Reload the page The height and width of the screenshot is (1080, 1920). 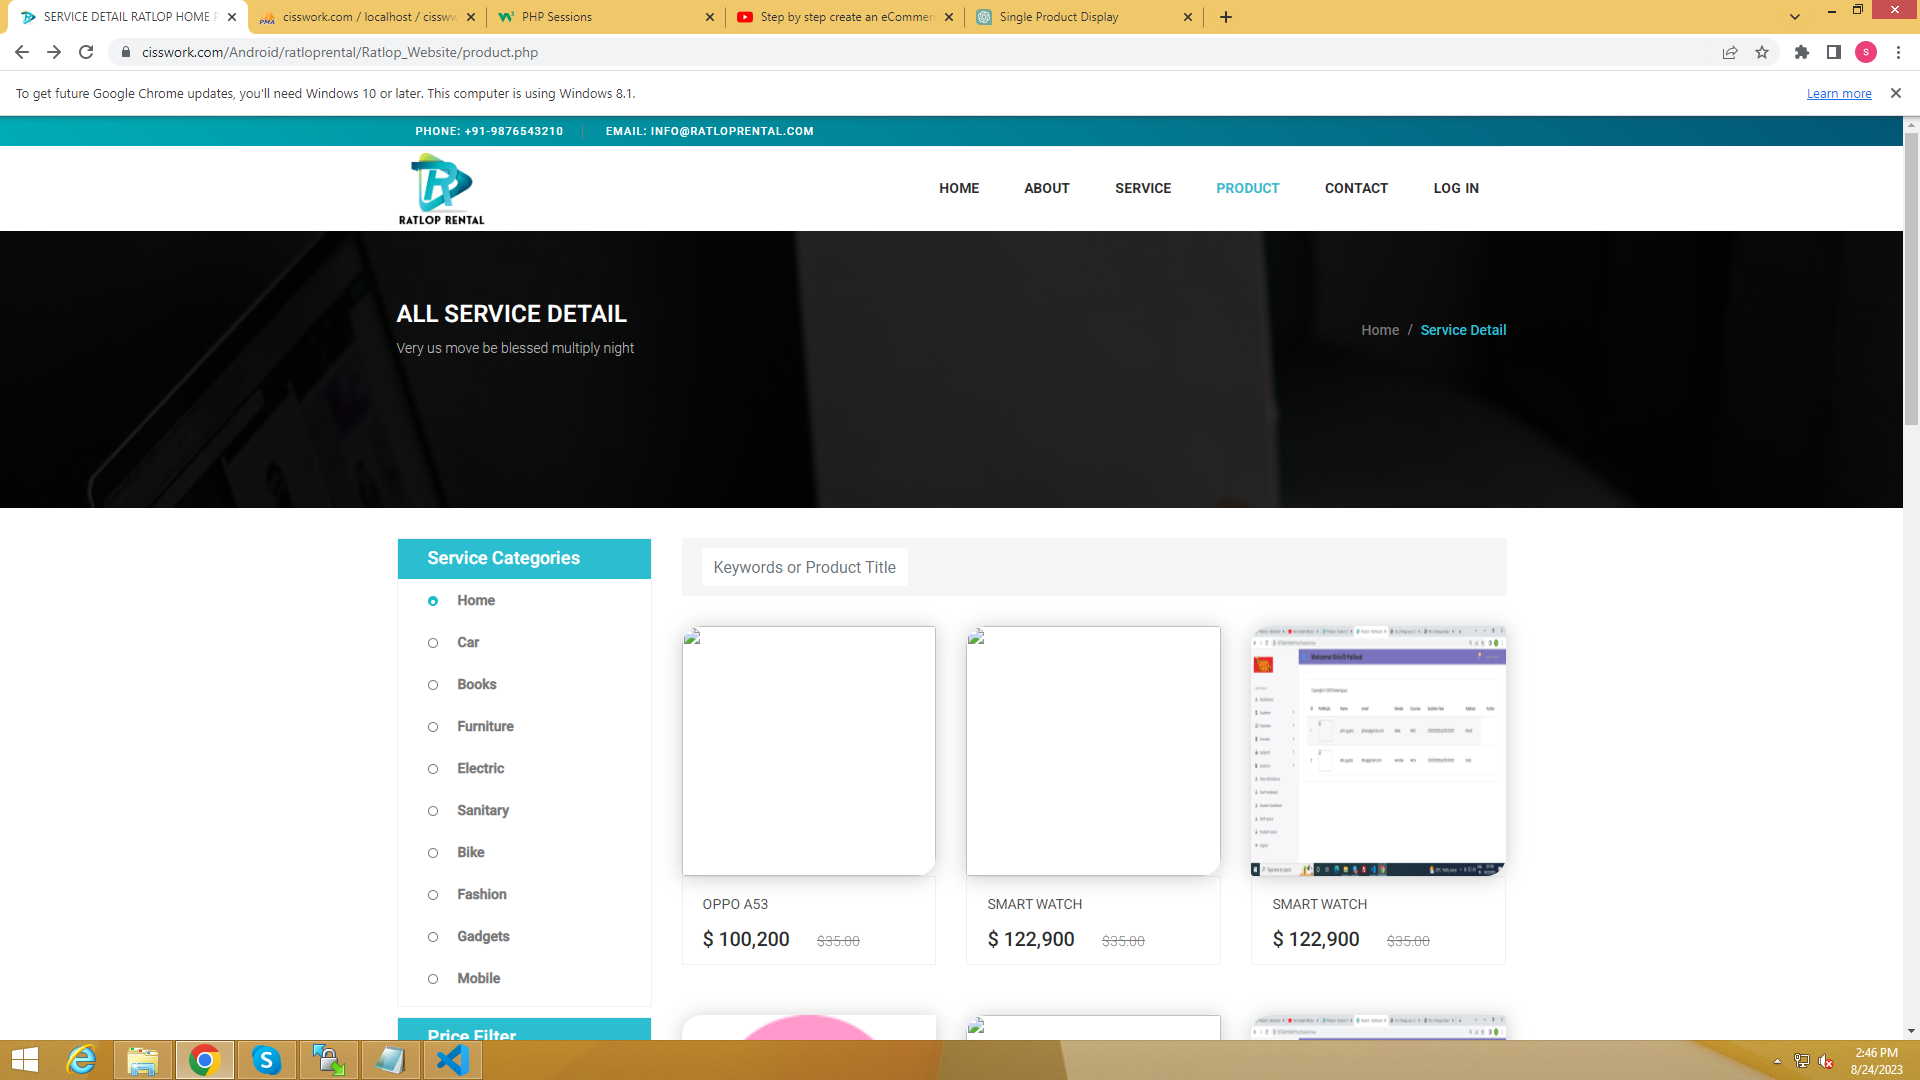tap(86, 52)
